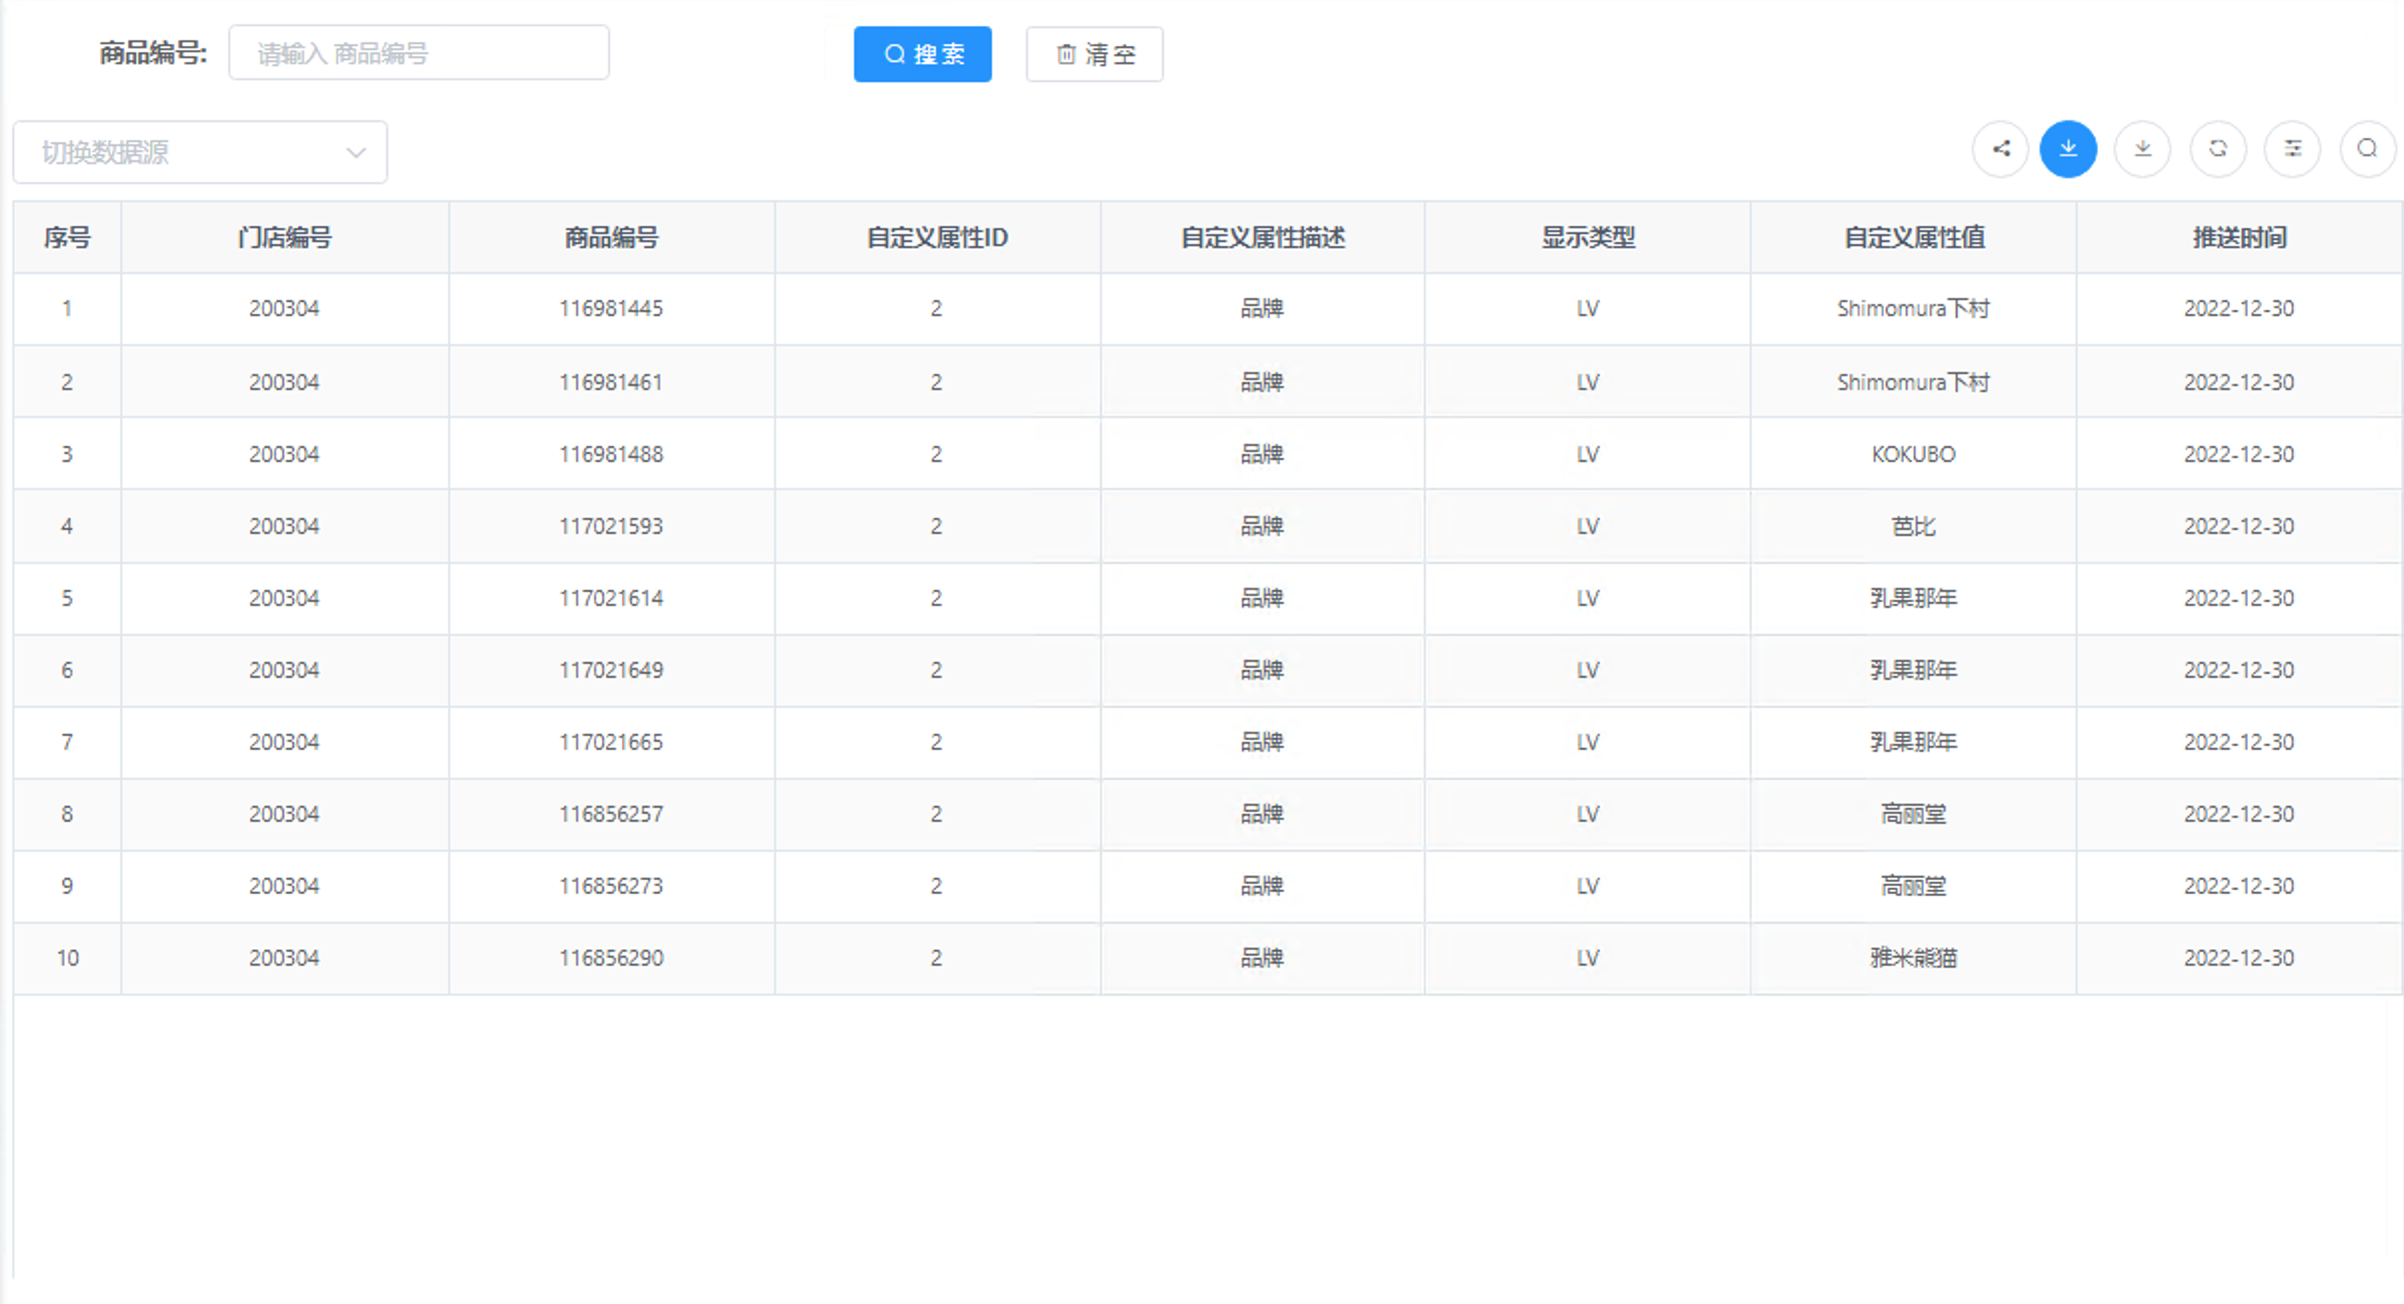Select row with product number 116856290
Viewport: 2404px width, 1304px height.
point(611,958)
